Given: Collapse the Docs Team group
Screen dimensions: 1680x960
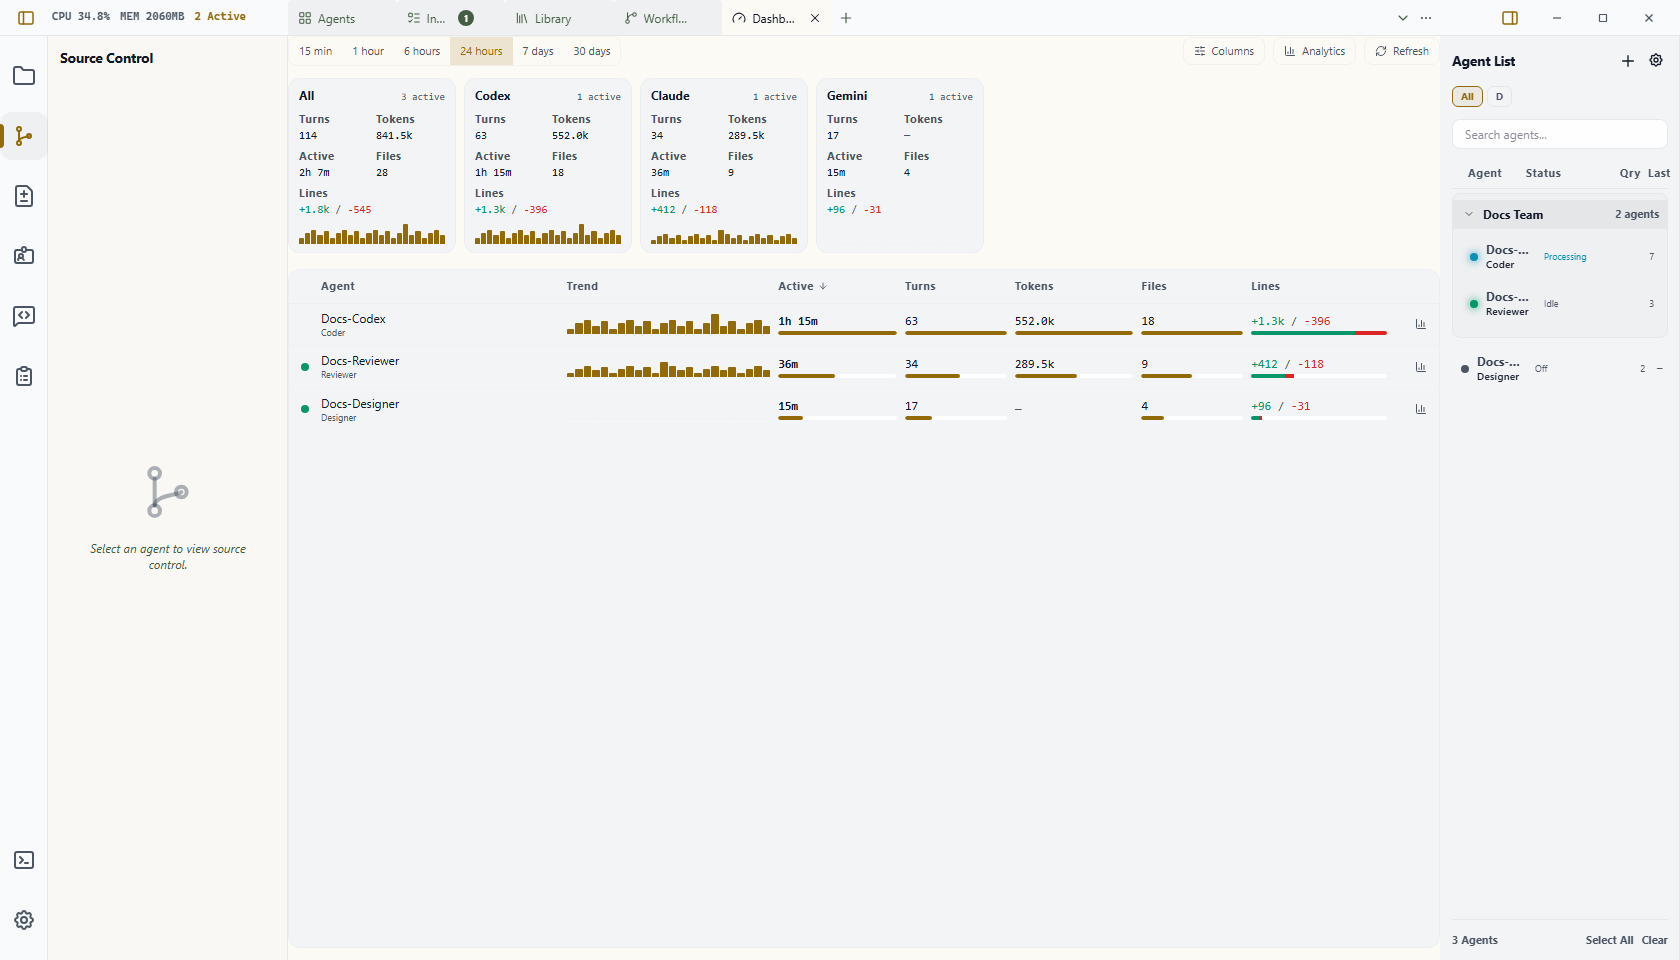Looking at the screenshot, I should (x=1469, y=214).
